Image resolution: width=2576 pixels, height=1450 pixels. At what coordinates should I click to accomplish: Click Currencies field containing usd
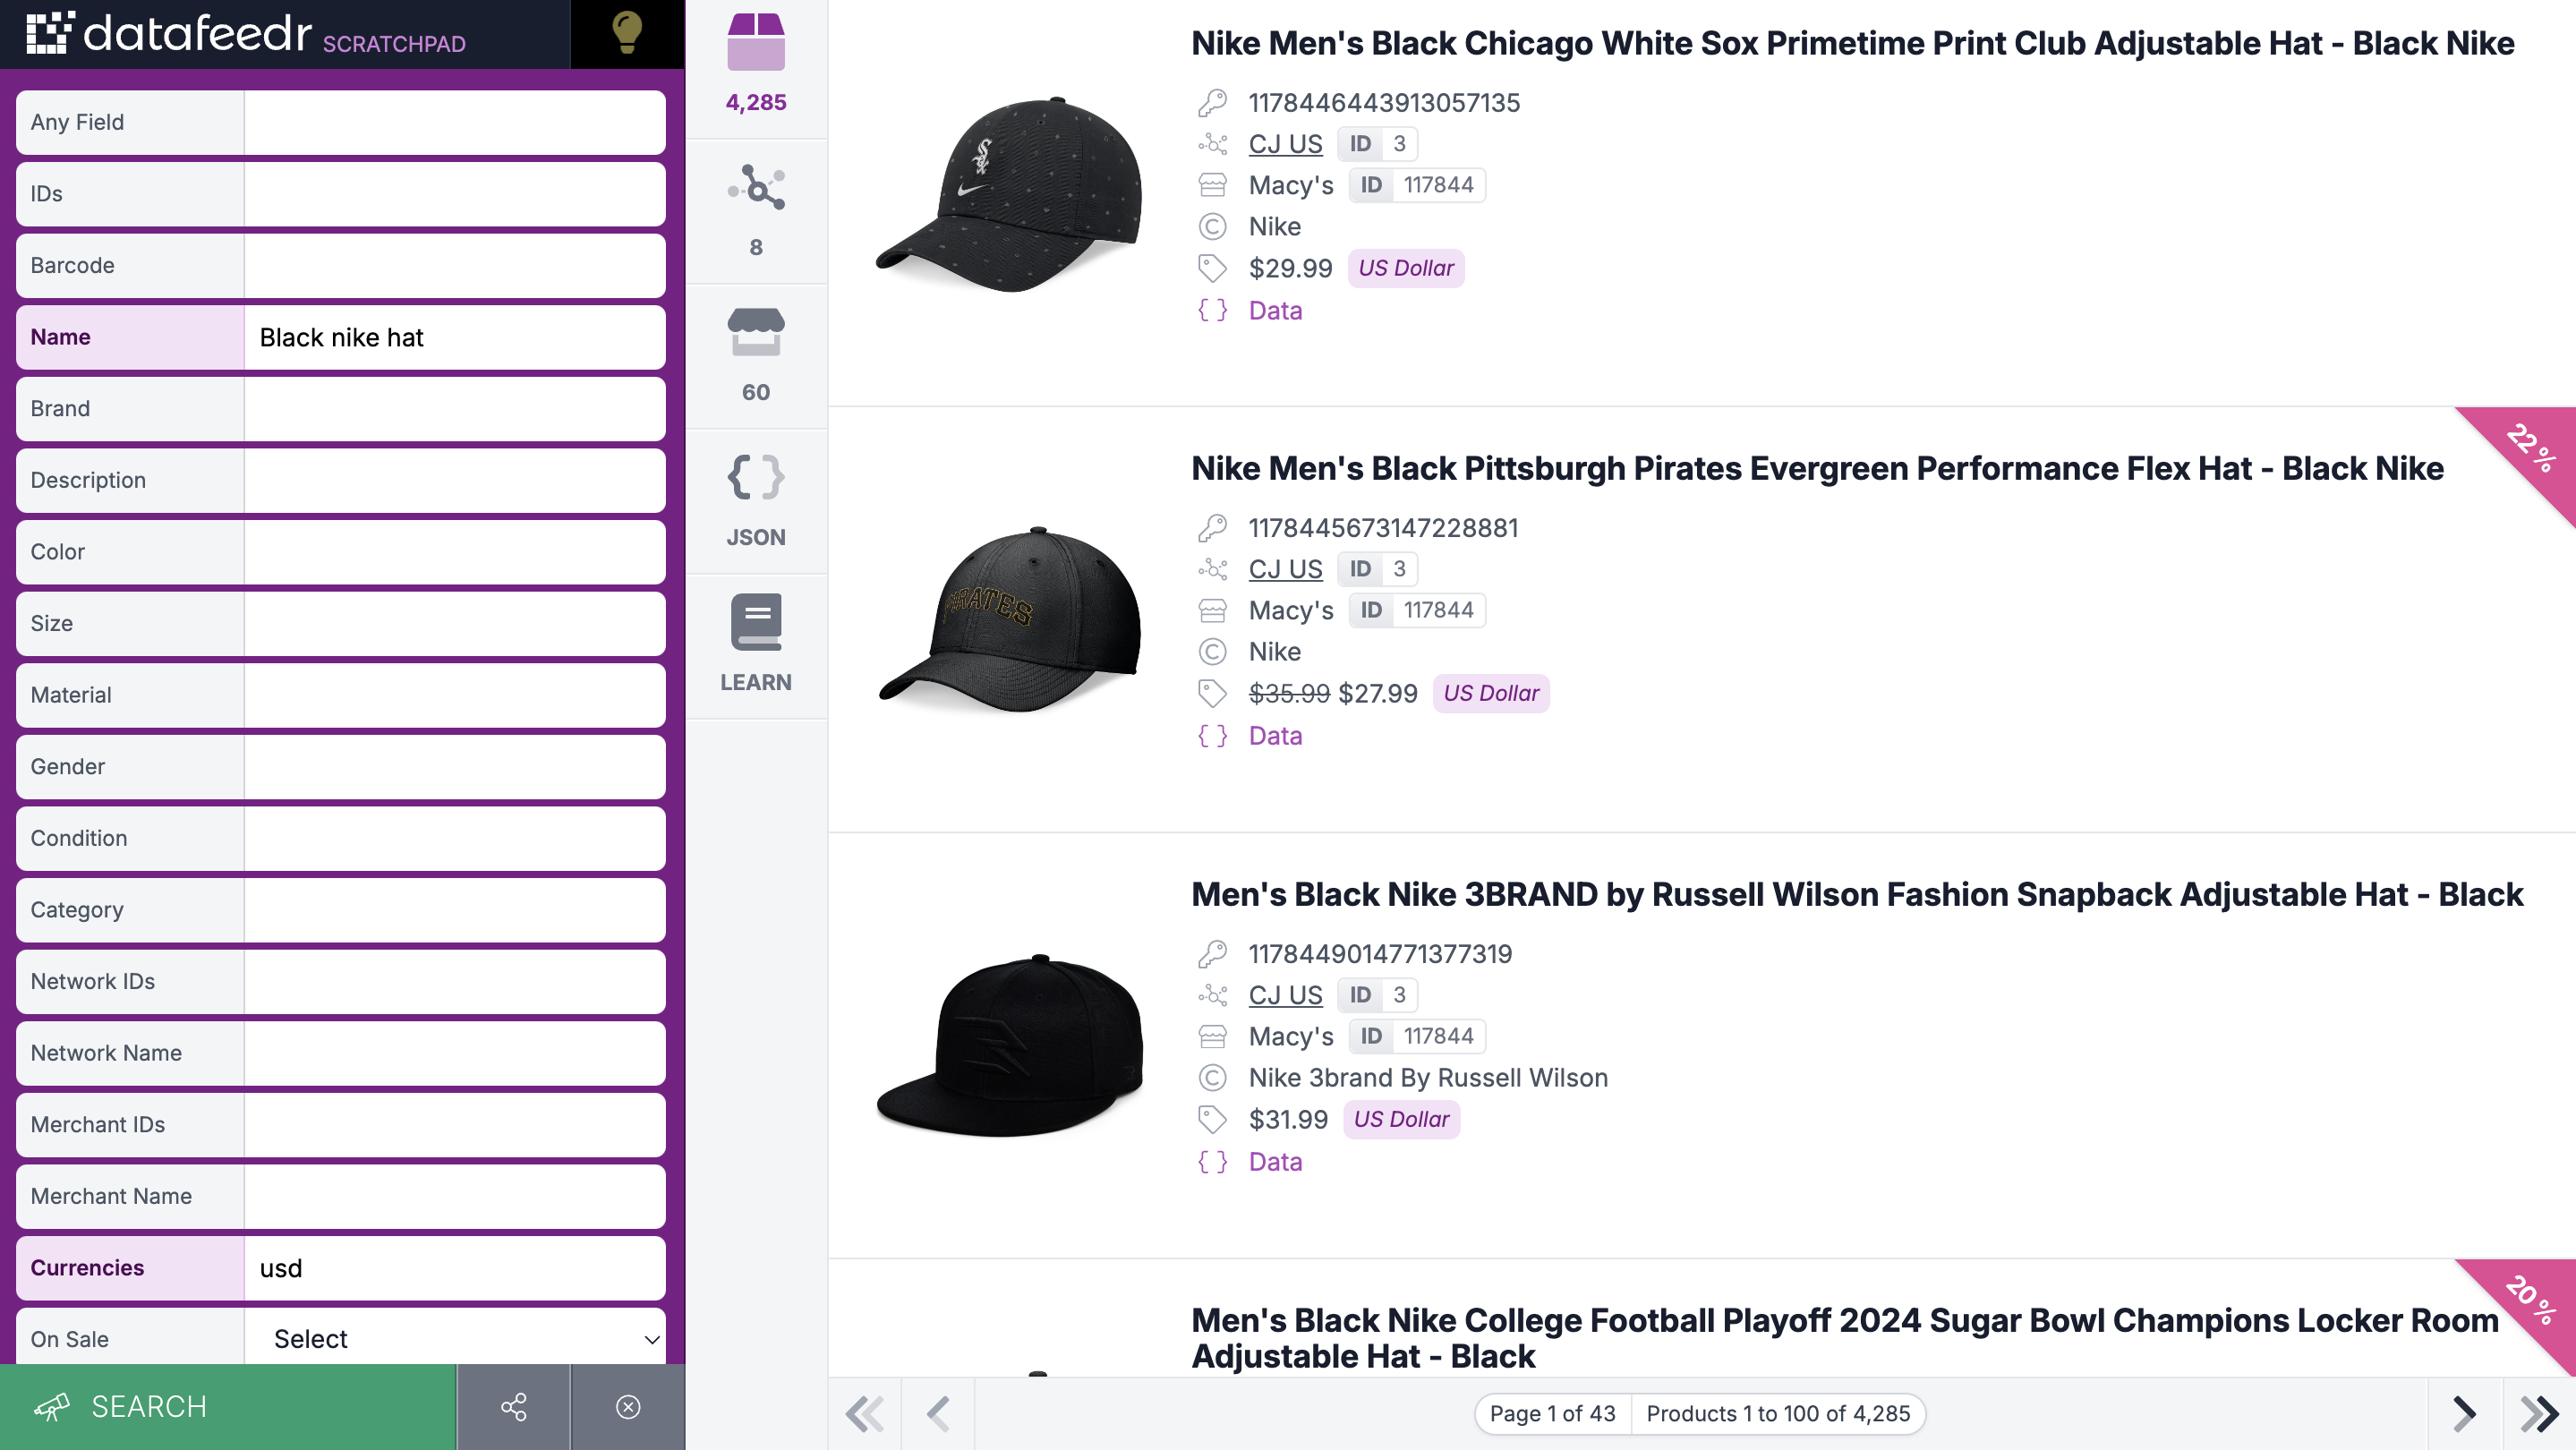pos(455,1268)
